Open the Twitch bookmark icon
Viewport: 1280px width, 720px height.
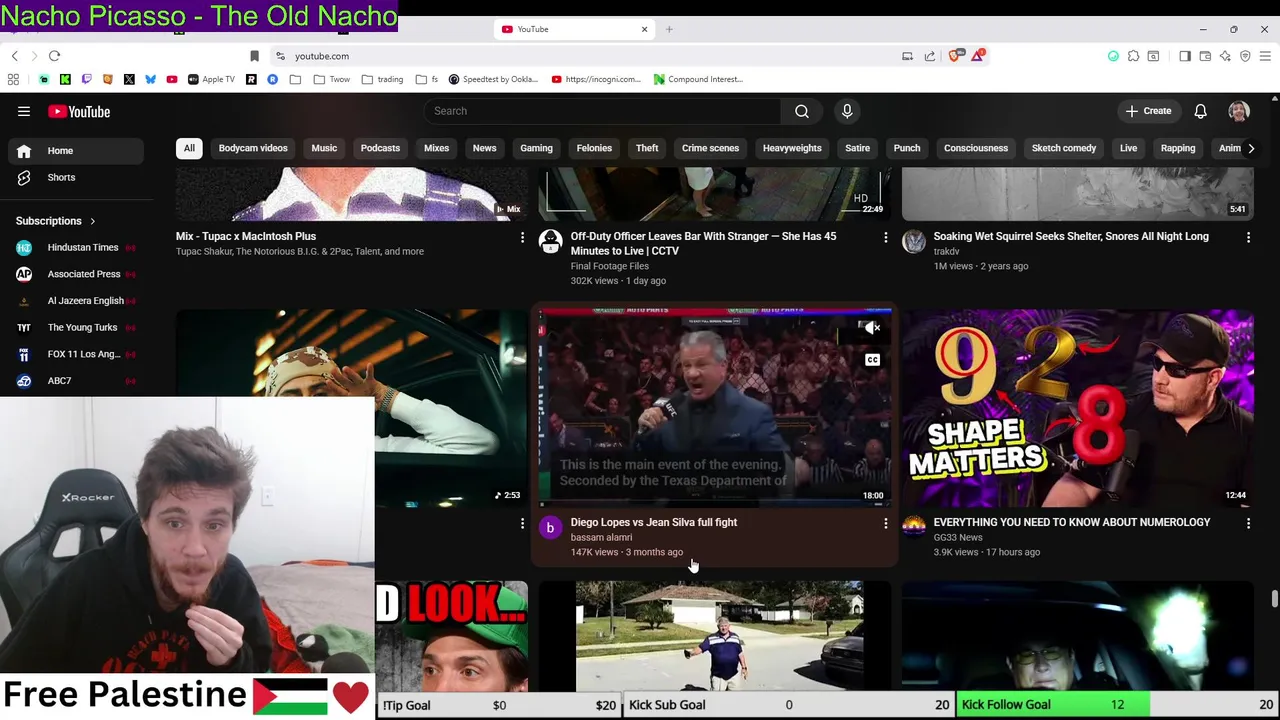86,79
